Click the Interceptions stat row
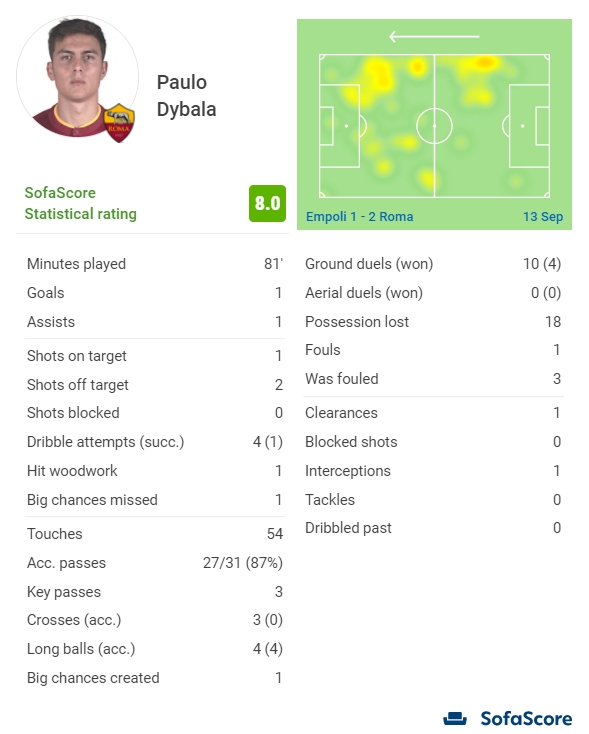 [433, 471]
